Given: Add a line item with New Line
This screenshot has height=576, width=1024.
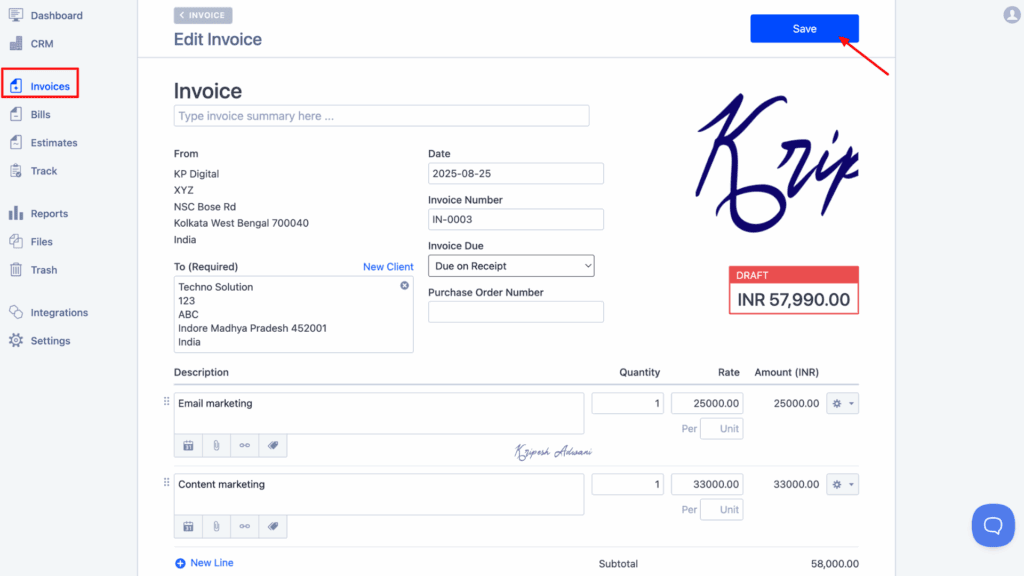Looking at the screenshot, I should tap(204, 562).
